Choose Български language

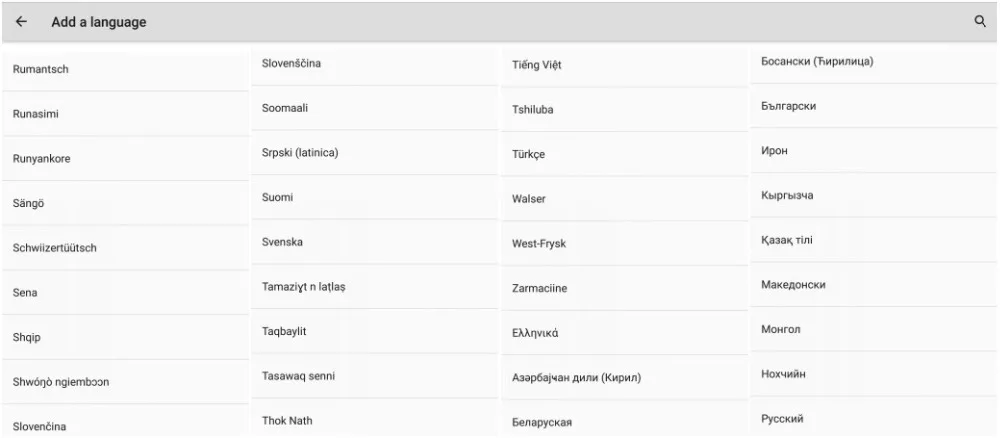(x=874, y=106)
